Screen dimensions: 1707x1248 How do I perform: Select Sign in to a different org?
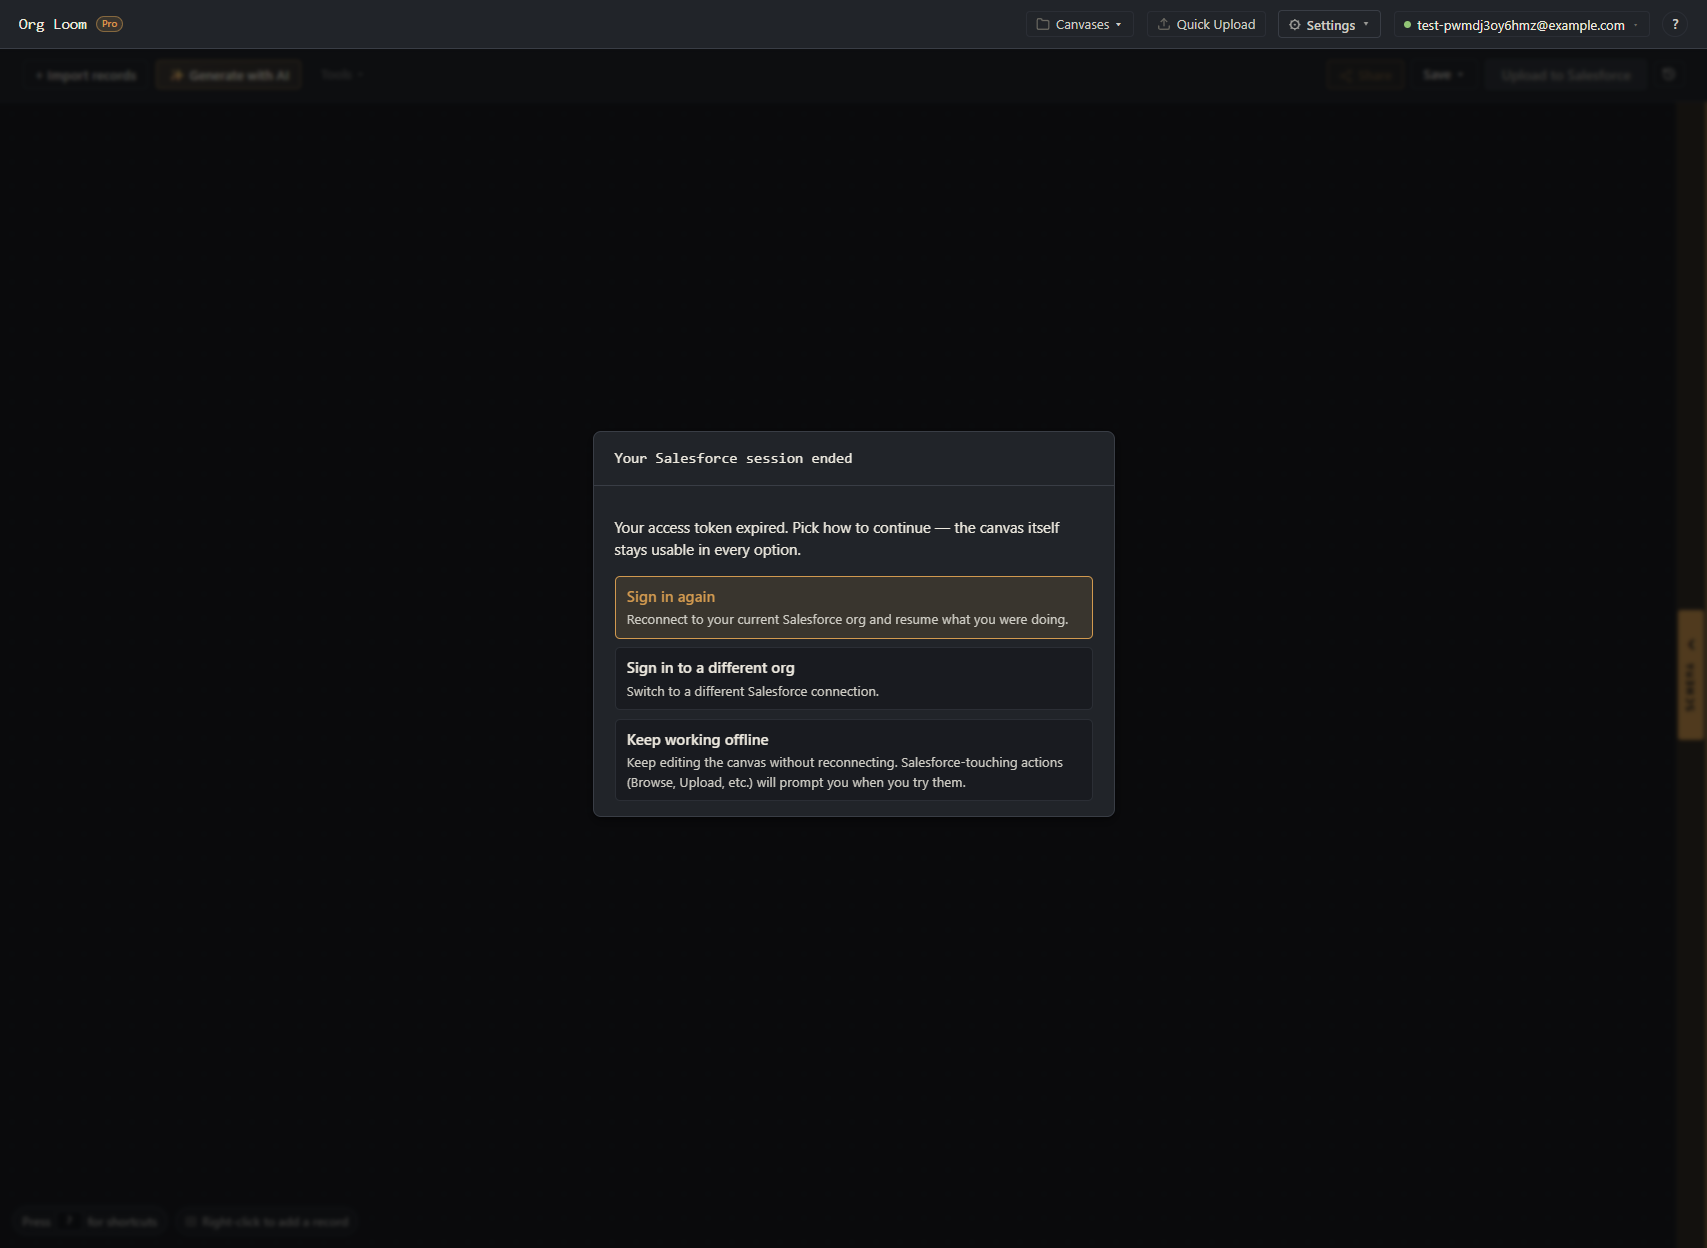pyautogui.click(x=853, y=679)
